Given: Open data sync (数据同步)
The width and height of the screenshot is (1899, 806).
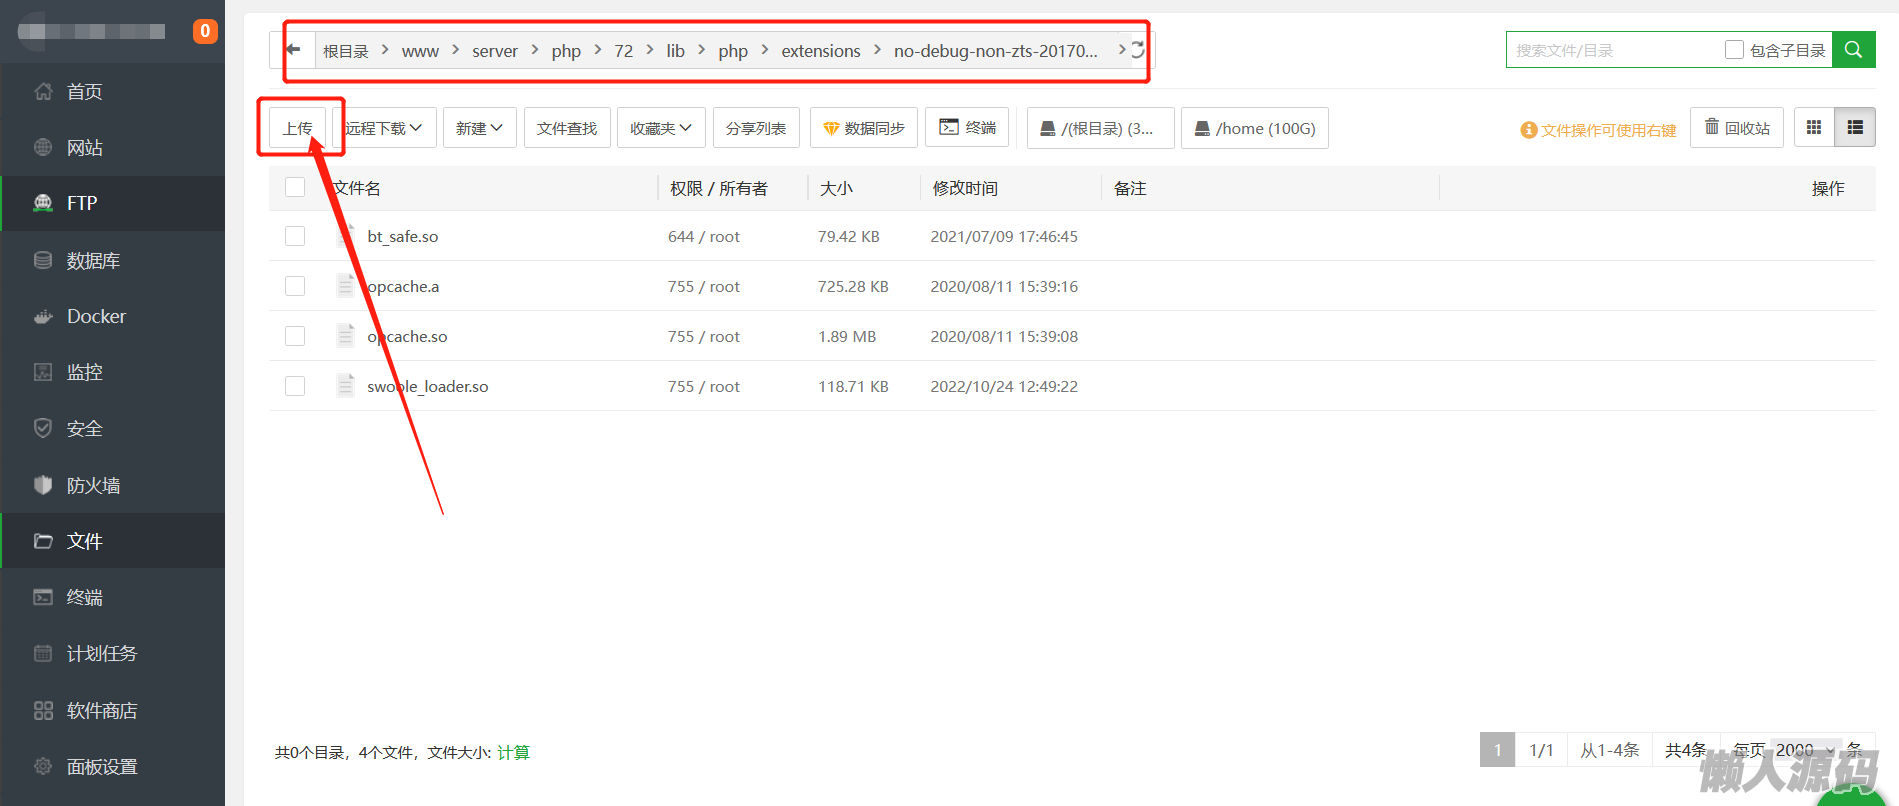Looking at the screenshot, I should [863, 128].
